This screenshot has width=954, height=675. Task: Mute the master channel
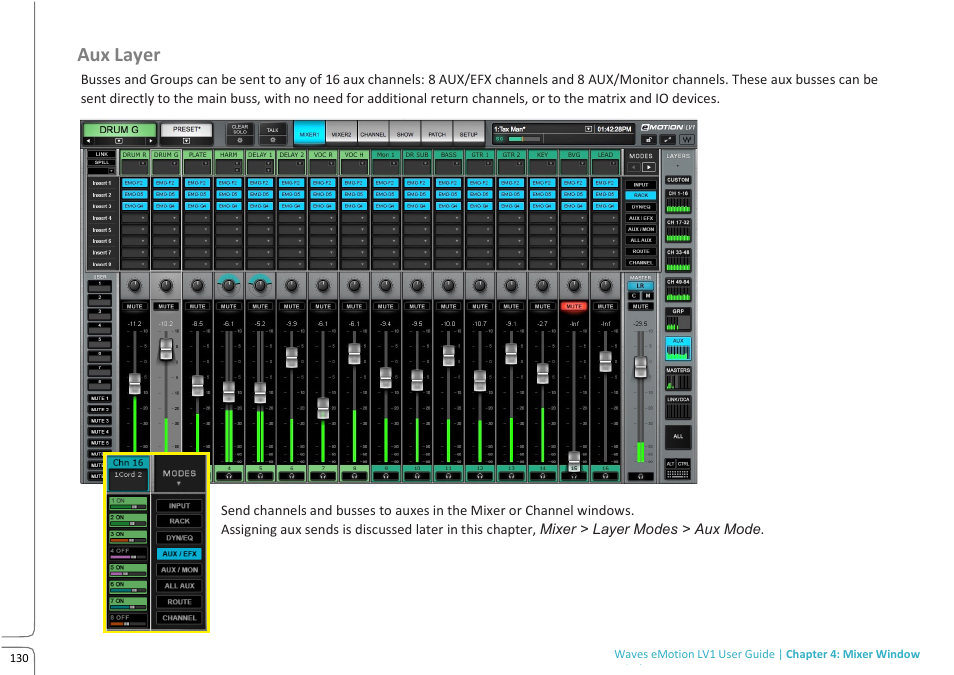(640, 306)
